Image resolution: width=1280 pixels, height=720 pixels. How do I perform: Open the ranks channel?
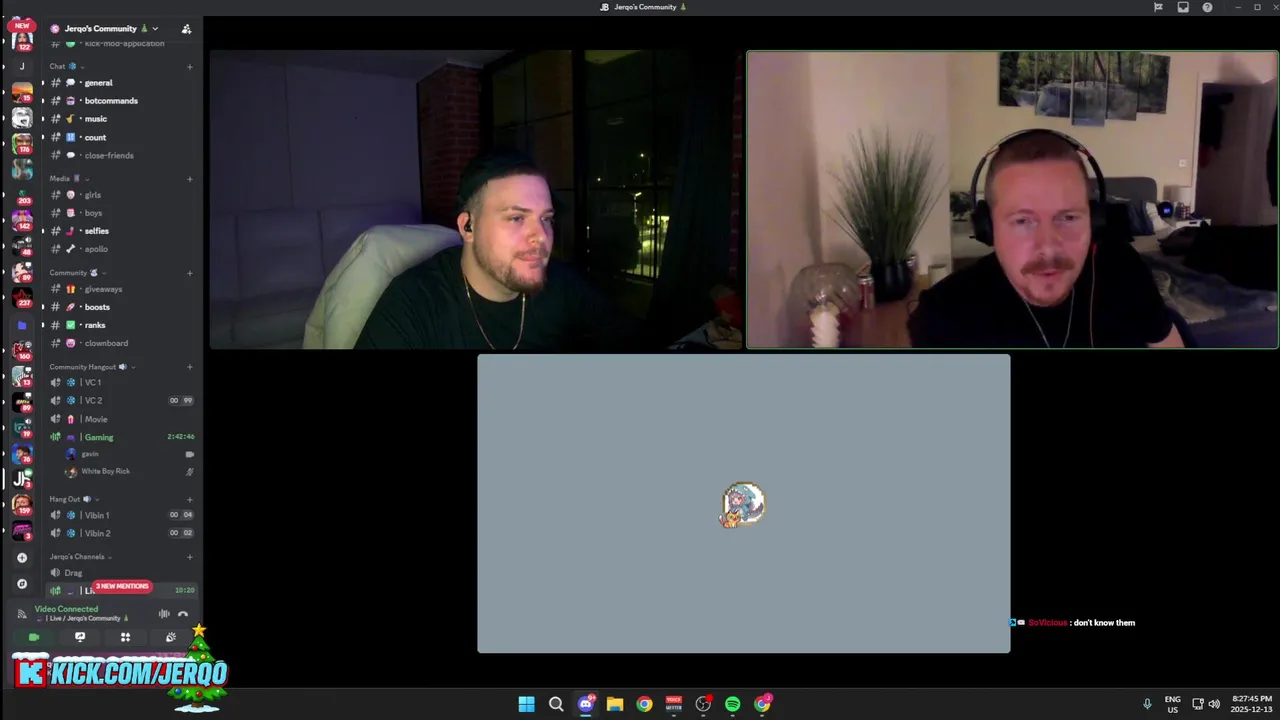point(120,325)
